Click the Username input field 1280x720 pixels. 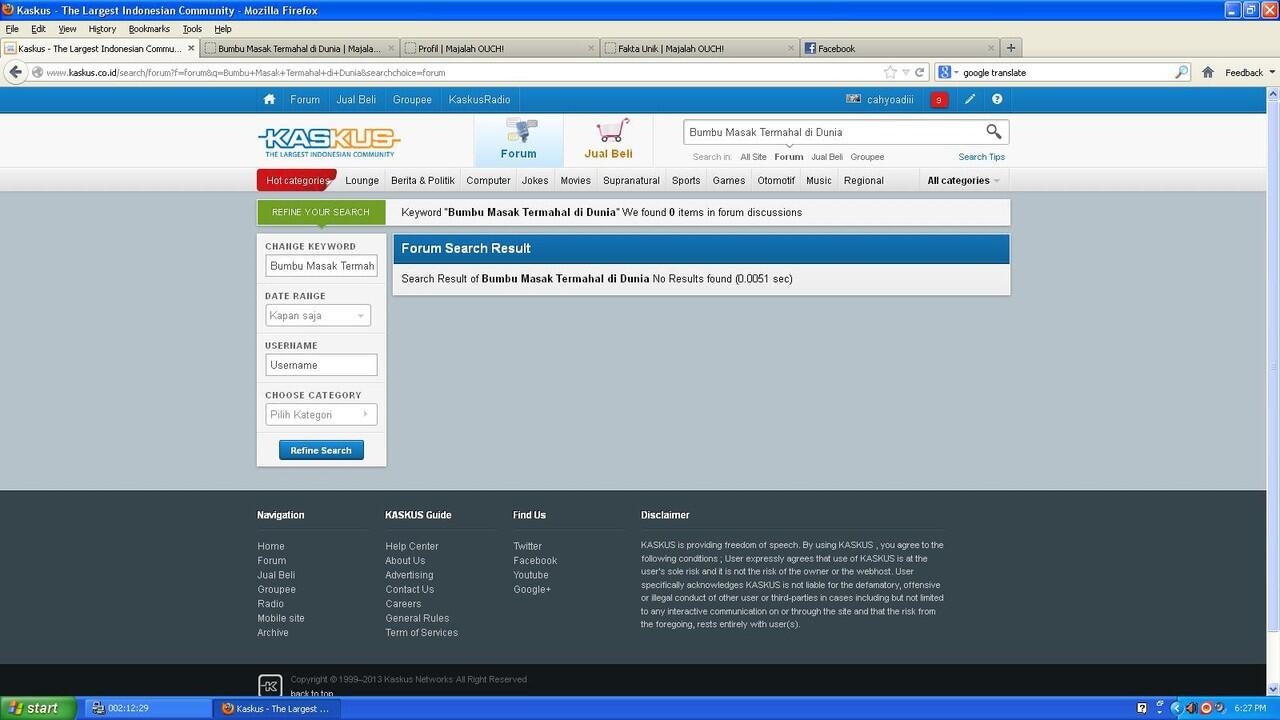[x=321, y=365]
